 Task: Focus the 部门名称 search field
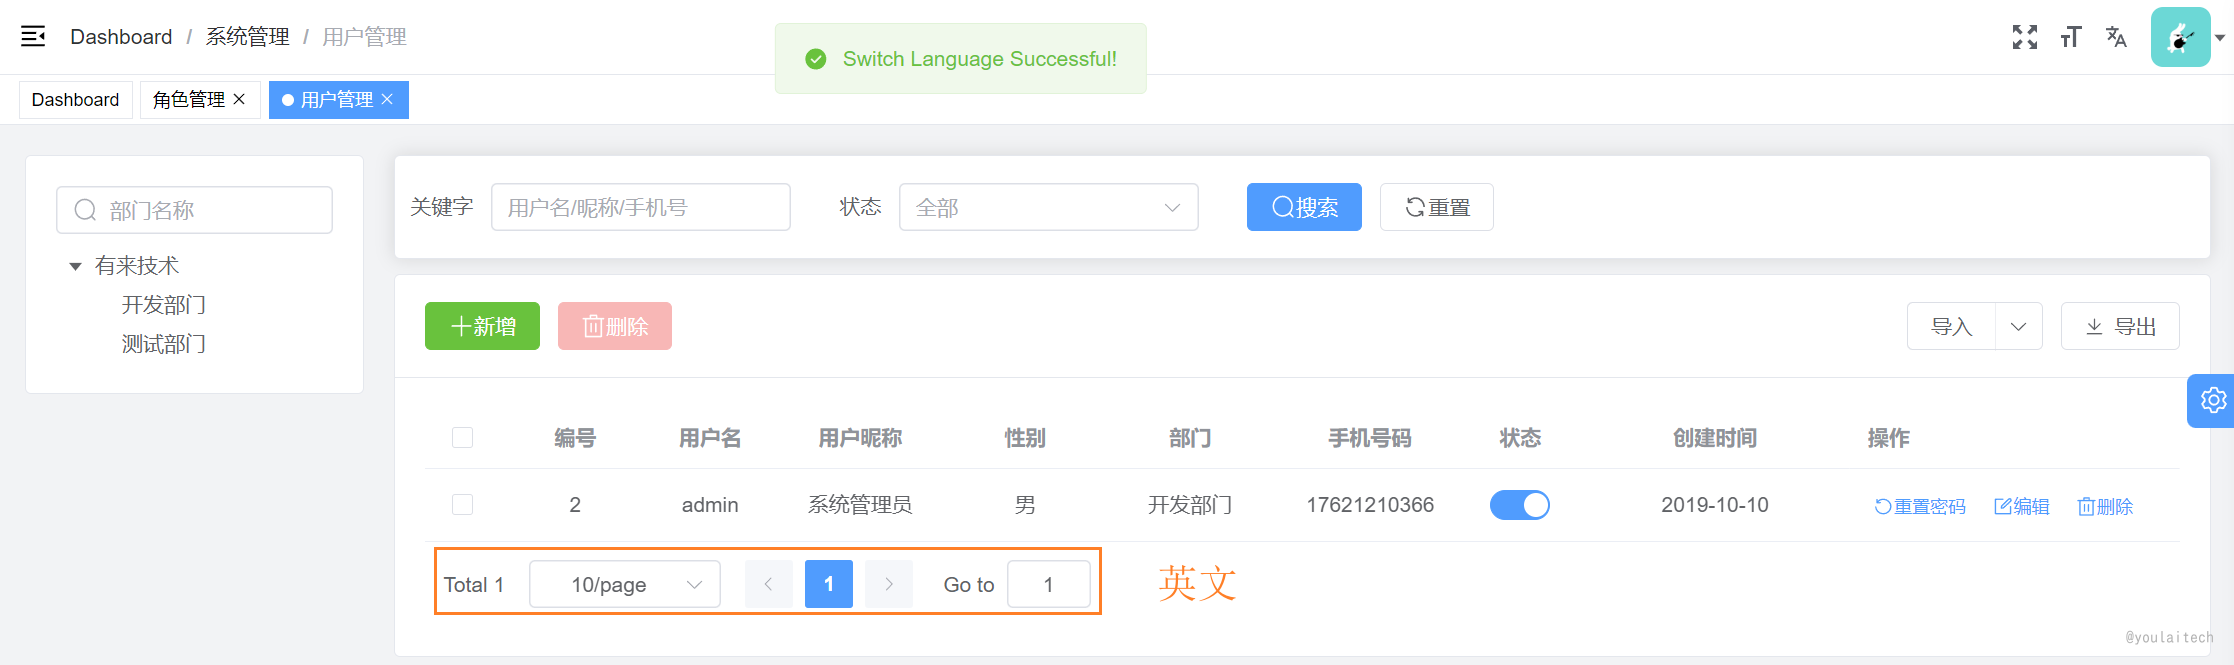tap(194, 210)
